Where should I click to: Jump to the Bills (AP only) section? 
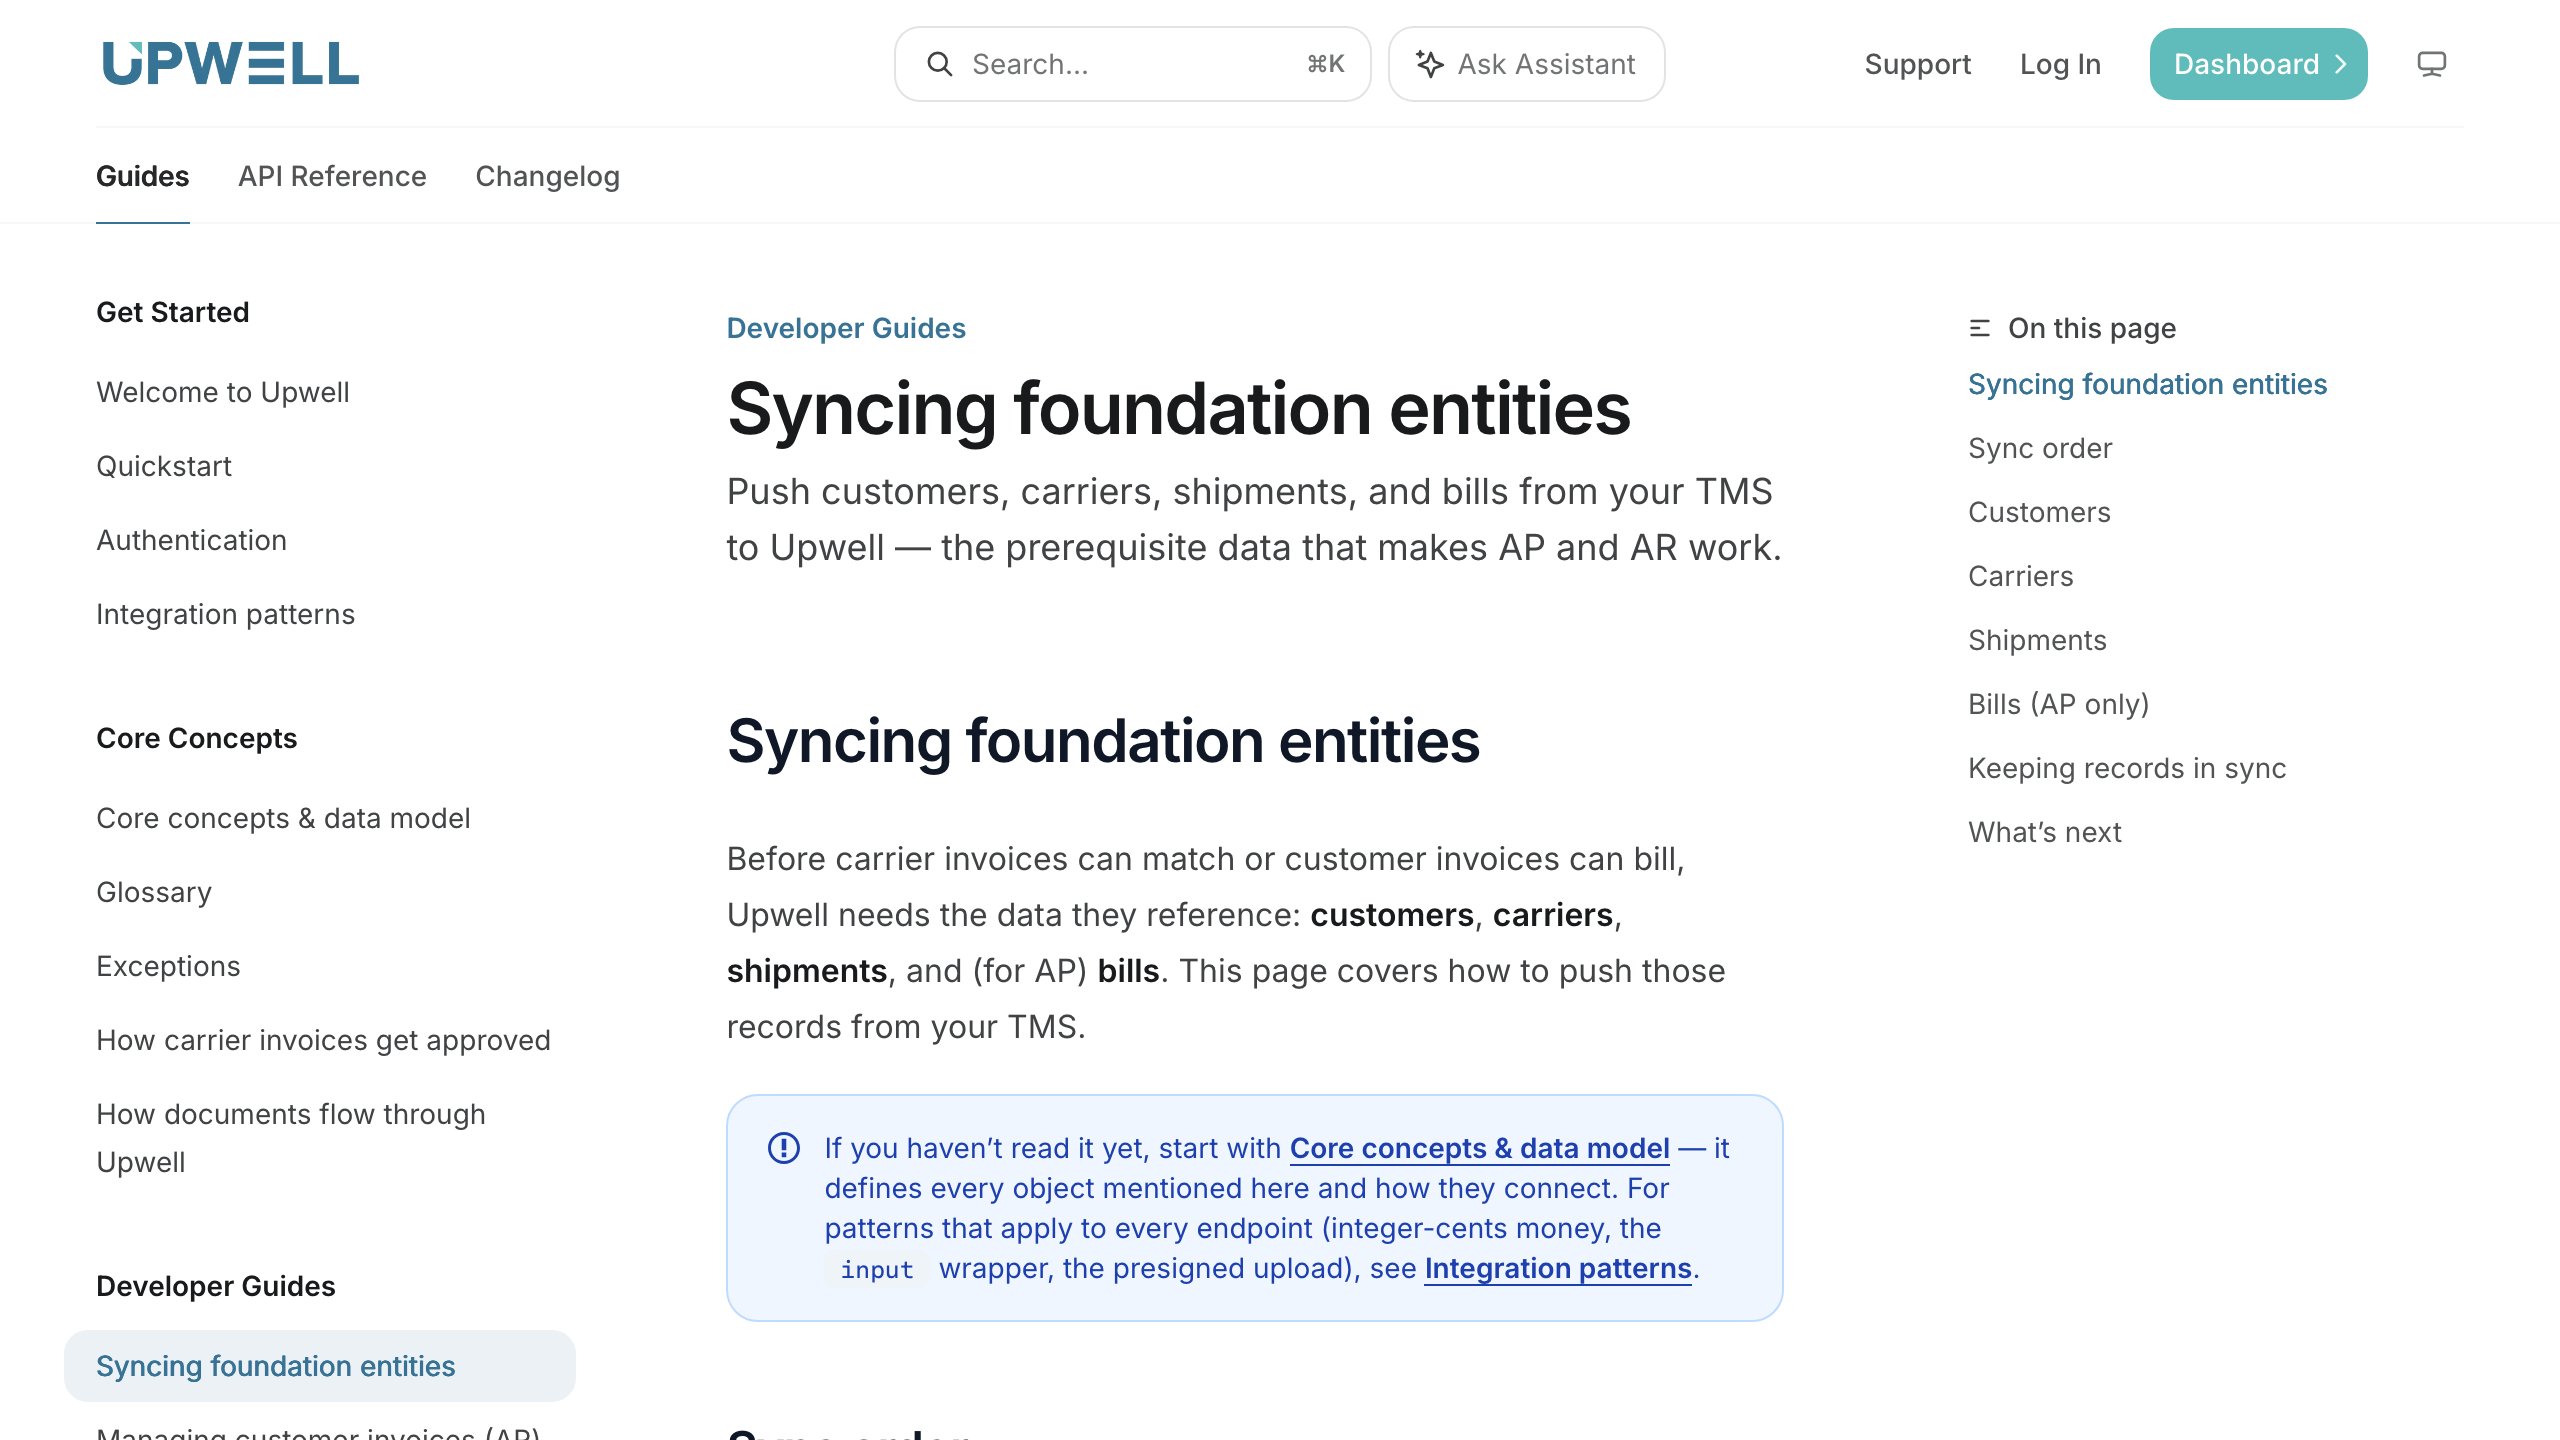coord(2058,704)
